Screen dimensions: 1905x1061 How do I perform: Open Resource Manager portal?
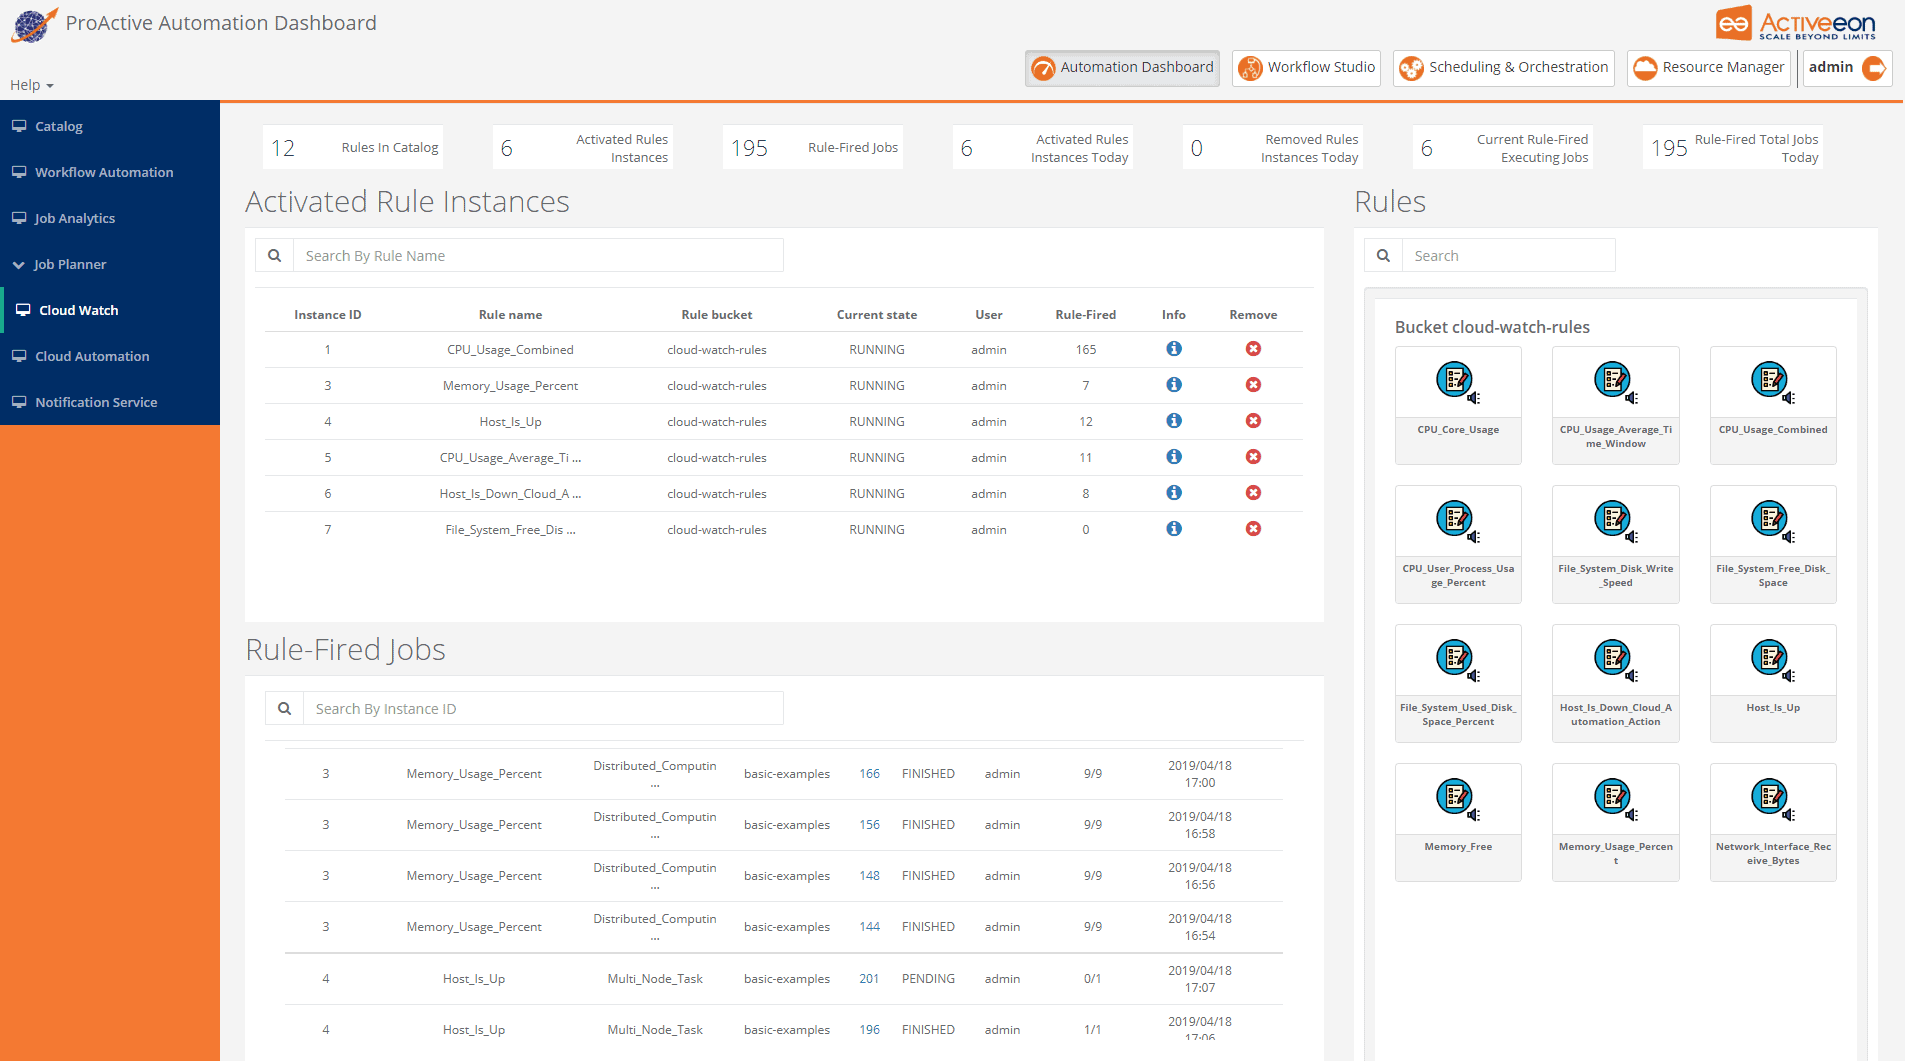tap(1708, 68)
